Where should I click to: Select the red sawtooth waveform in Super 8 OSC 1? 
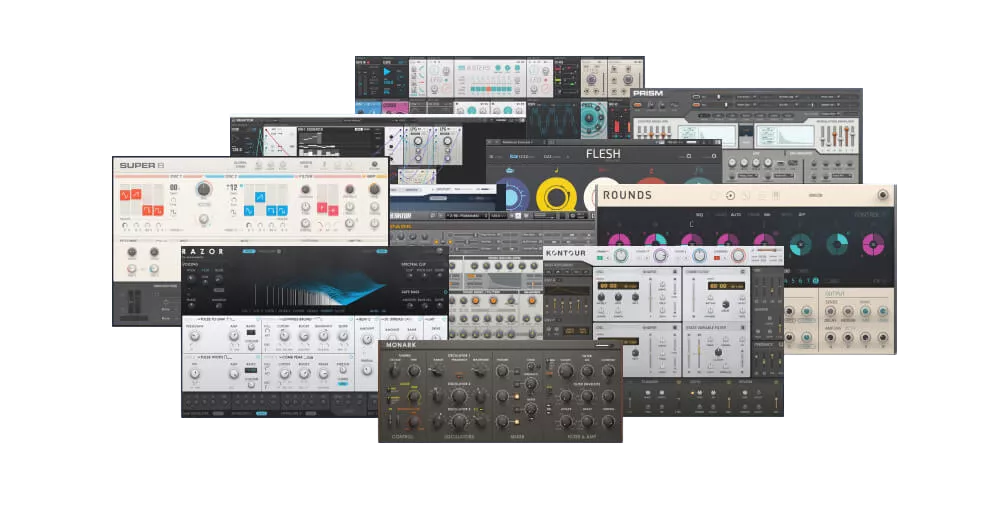136,194
